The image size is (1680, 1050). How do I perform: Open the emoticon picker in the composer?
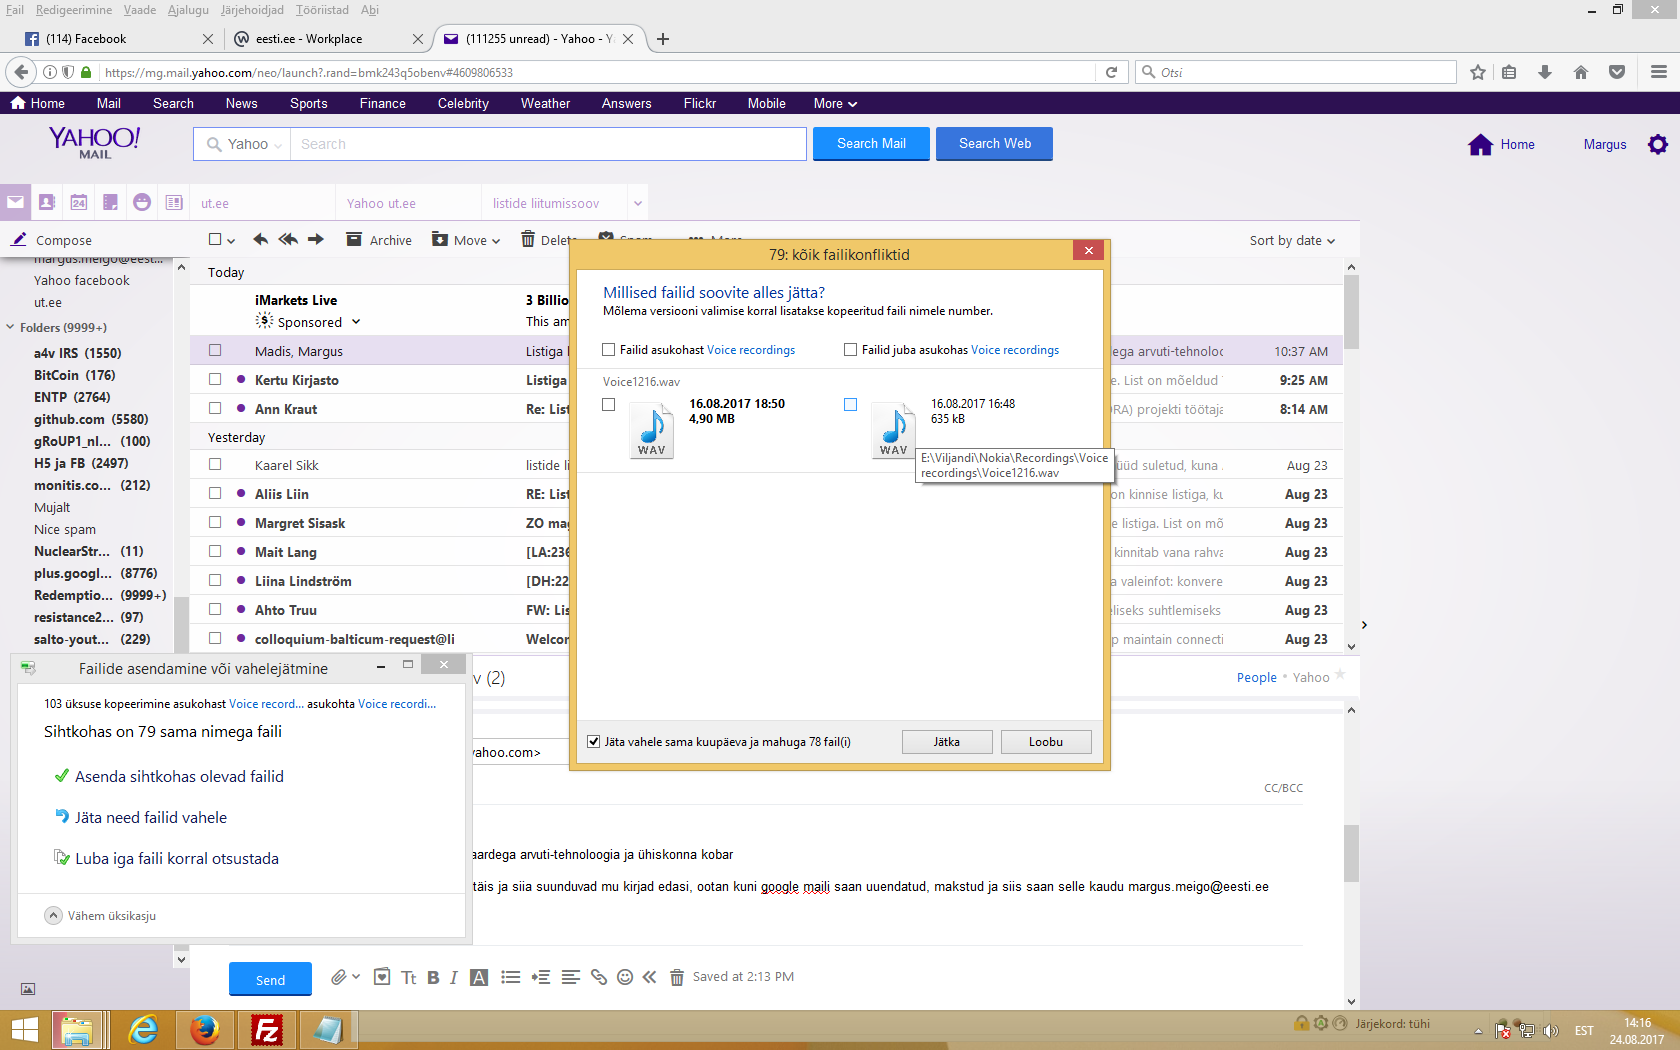tap(625, 977)
